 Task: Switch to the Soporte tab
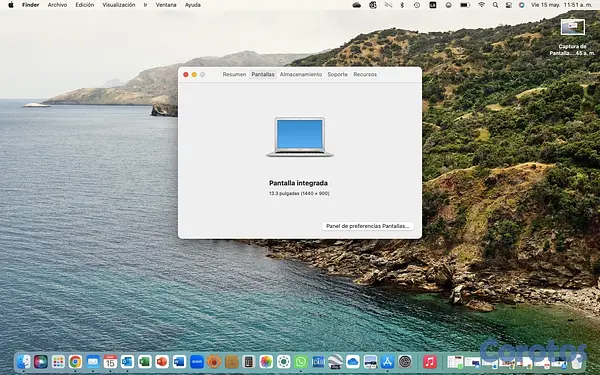click(x=338, y=74)
